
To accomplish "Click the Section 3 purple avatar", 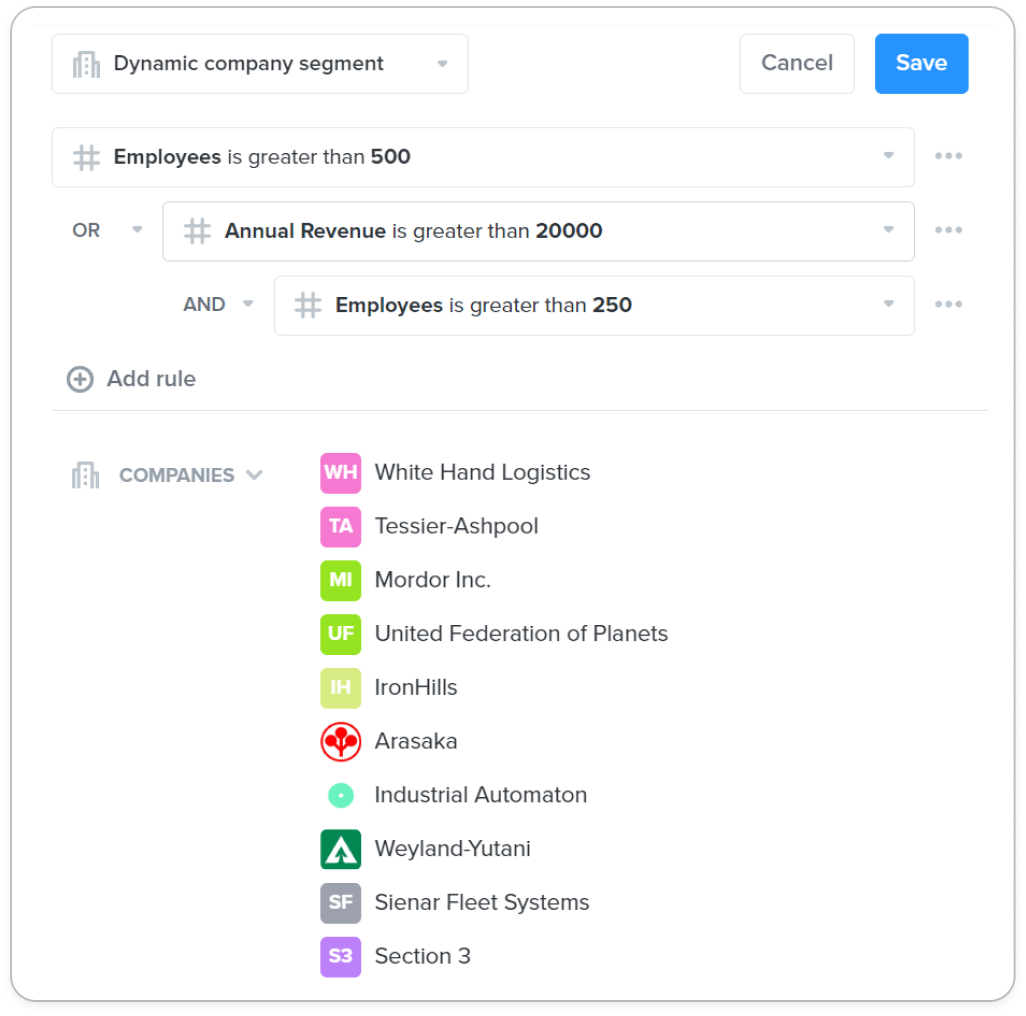I will point(340,956).
